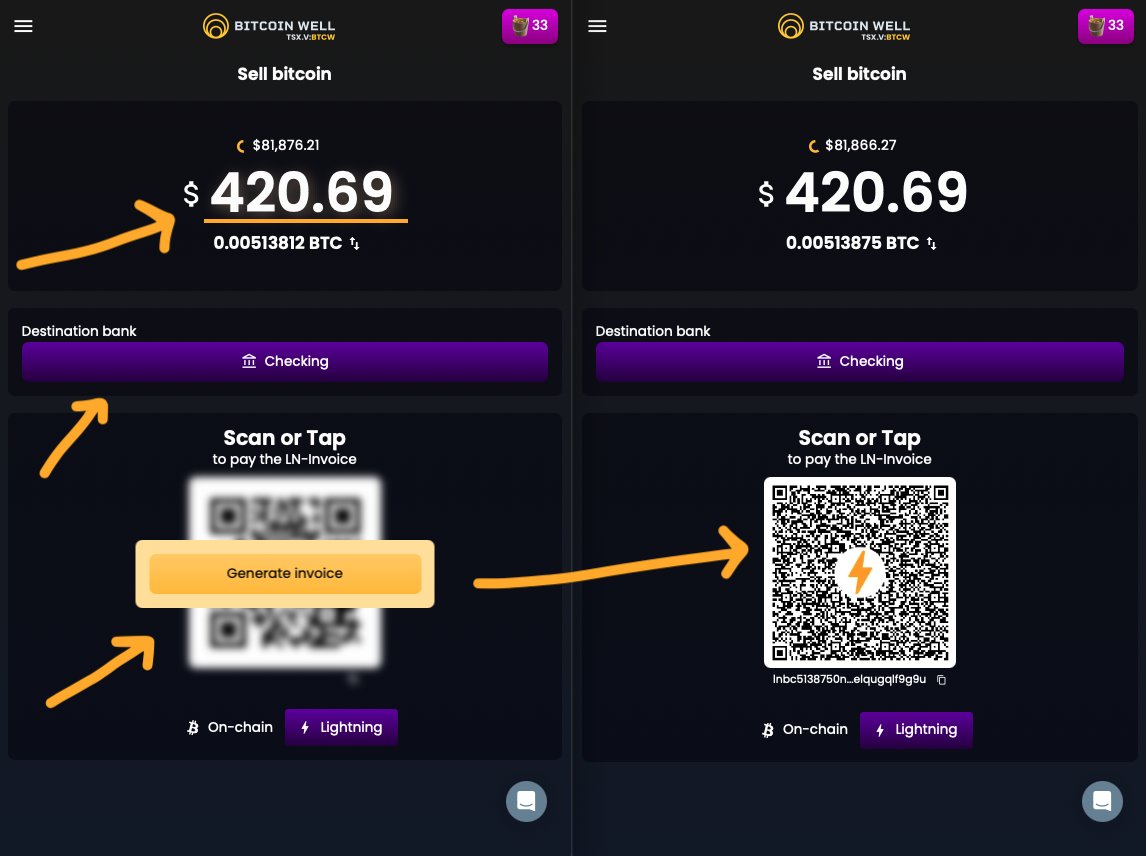The image size is (1146, 856).
Task: Tap the Lightning invoice QR code
Action: point(860,572)
